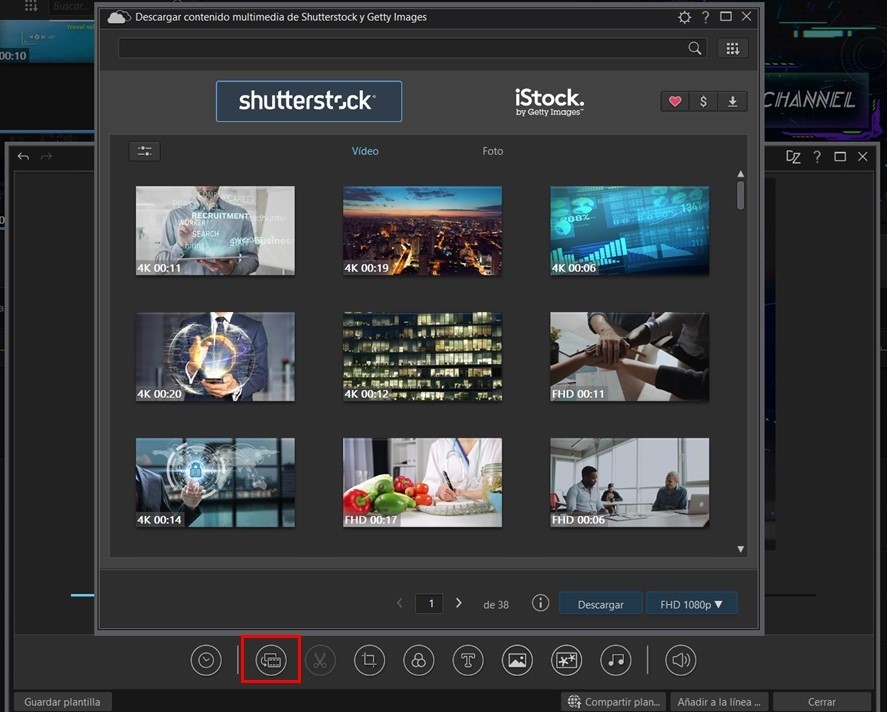Go to next results page arrow
This screenshot has width=889, height=712.
pyautogui.click(x=459, y=603)
